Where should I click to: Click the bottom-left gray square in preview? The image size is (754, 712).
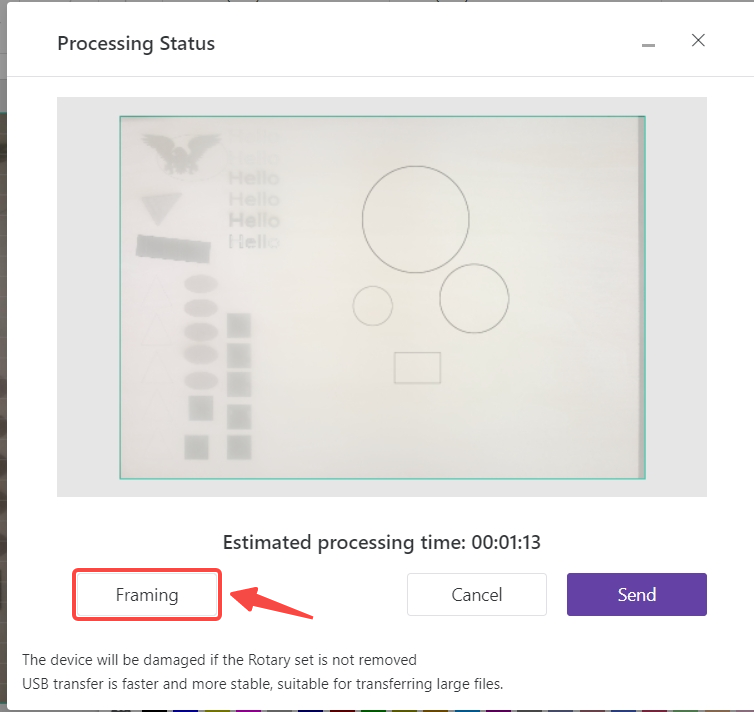pyautogui.click(x=196, y=446)
